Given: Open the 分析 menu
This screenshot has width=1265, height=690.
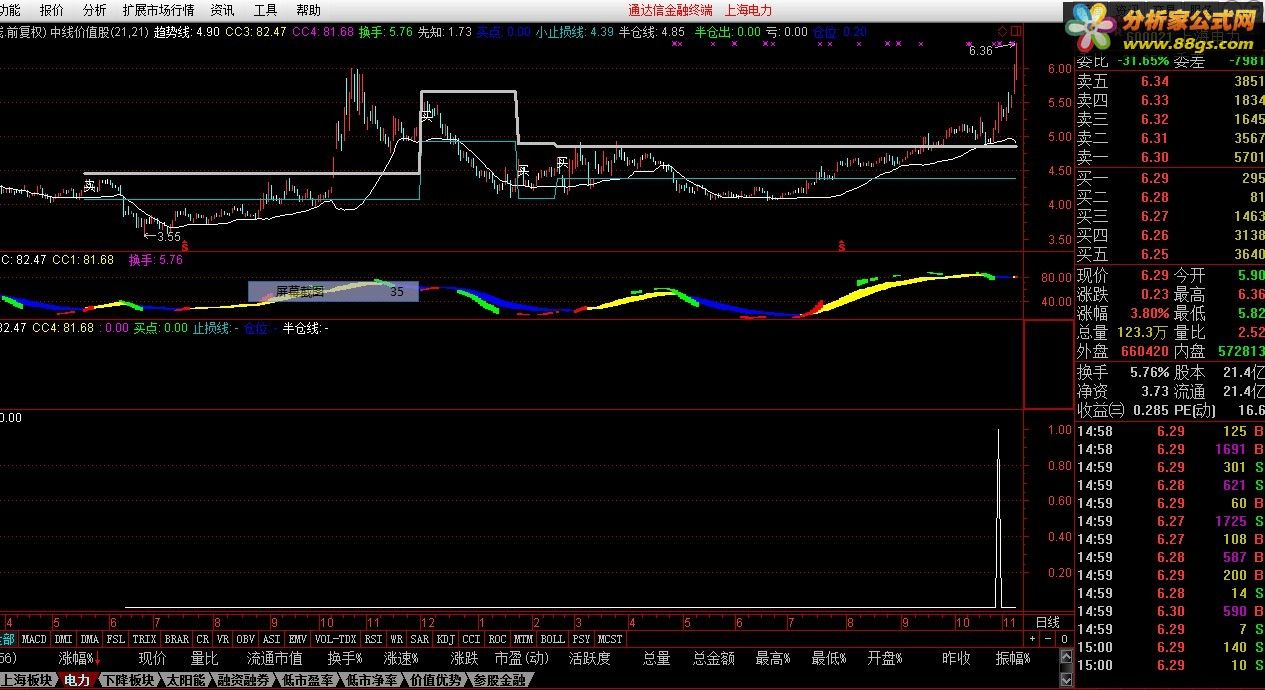Looking at the screenshot, I should point(94,10).
